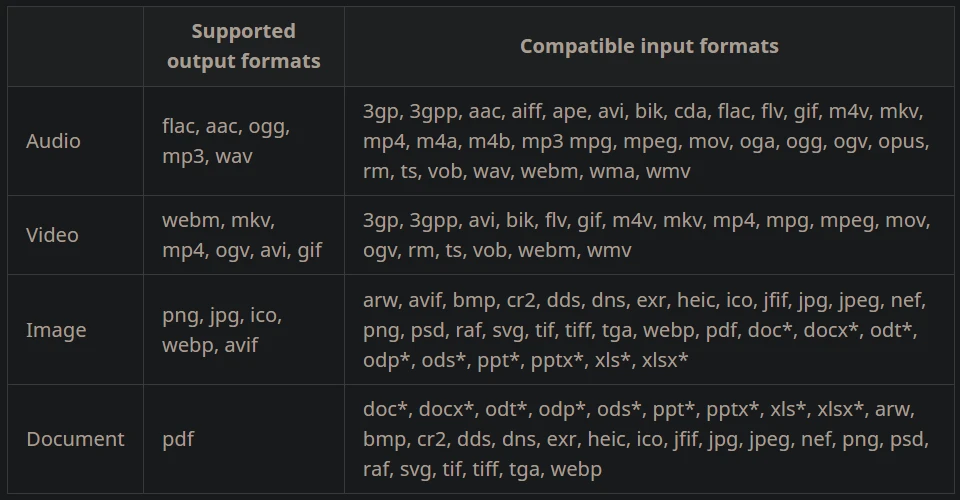960x500 pixels.
Task: Click the "Compatible input formats" column header
Action: (649, 46)
